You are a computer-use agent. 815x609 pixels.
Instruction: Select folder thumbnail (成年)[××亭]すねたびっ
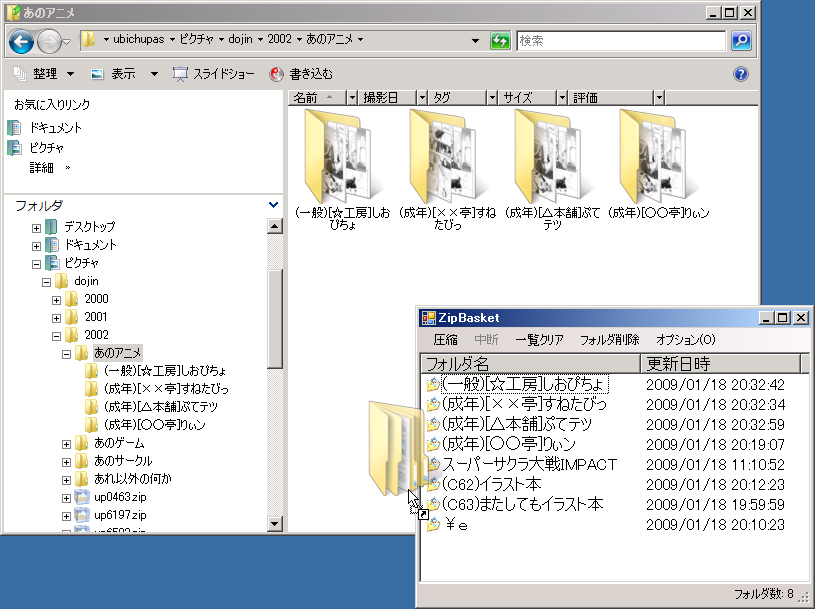pos(448,169)
